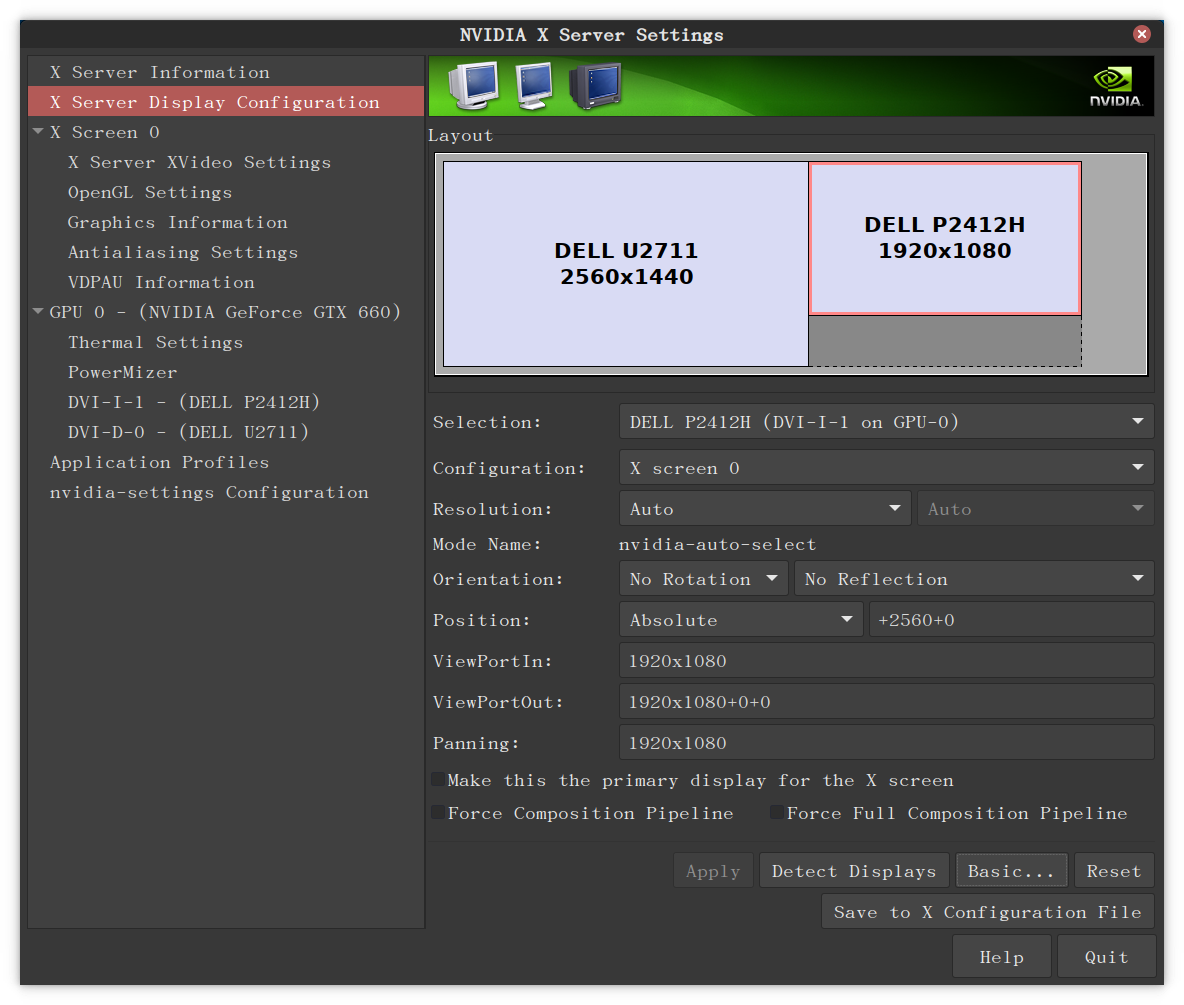Open the disabled refresh rate Auto dropdown
The image size is (1184, 1005).
pos(1035,509)
